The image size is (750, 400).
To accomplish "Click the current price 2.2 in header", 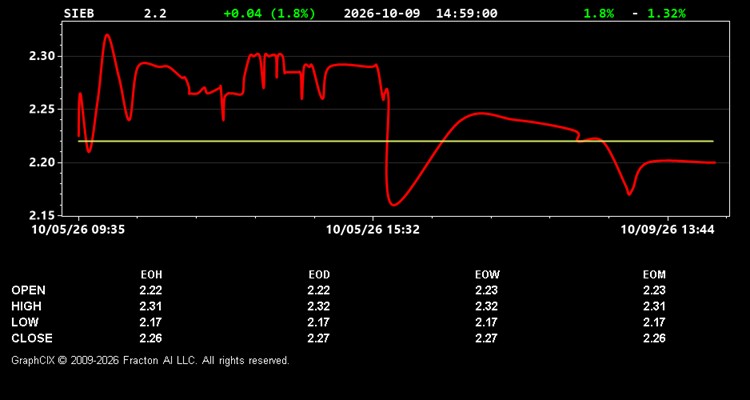I will tap(155, 13).
